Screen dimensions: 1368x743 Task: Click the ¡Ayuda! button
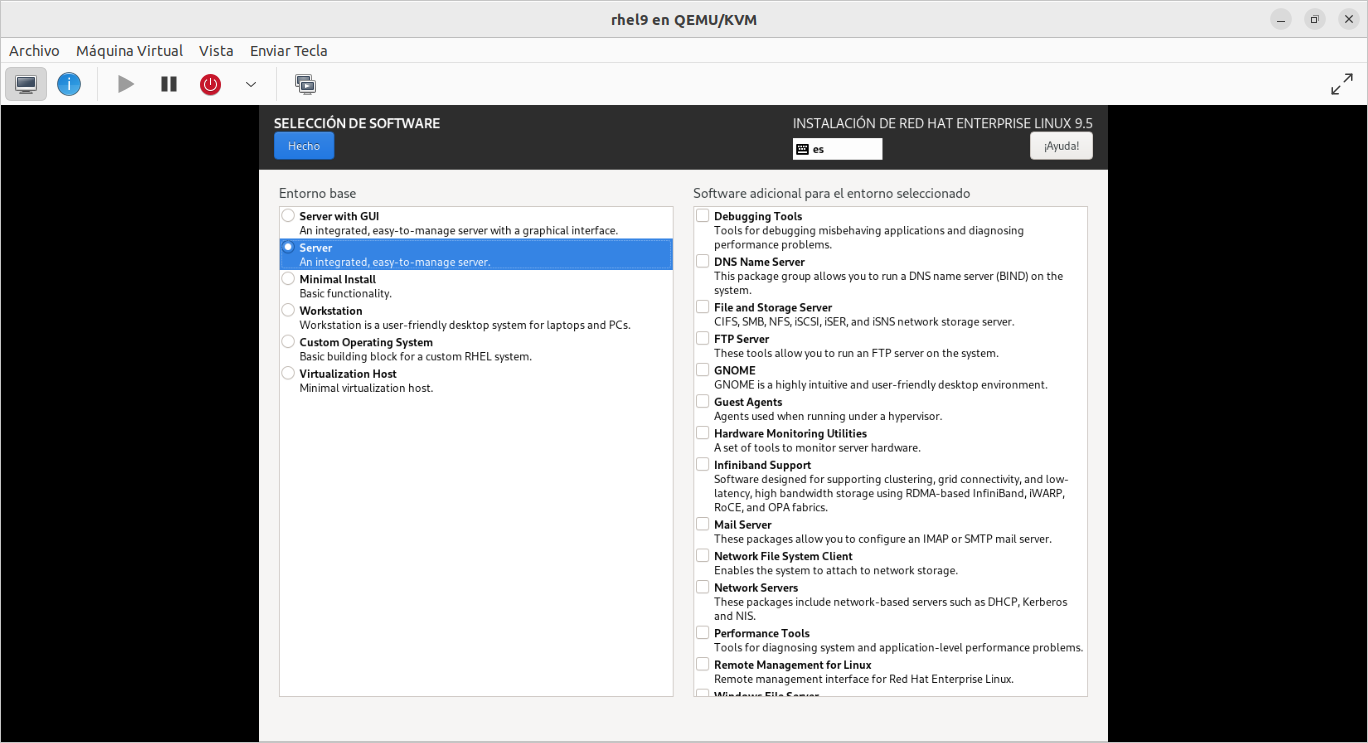click(1061, 146)
